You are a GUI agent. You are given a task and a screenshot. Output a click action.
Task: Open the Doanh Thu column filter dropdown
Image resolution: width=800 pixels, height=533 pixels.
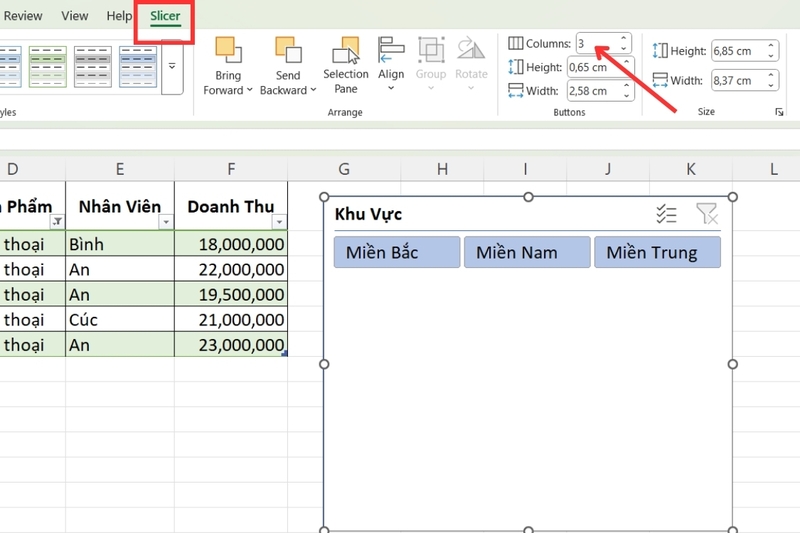click(x=279, y=222)
